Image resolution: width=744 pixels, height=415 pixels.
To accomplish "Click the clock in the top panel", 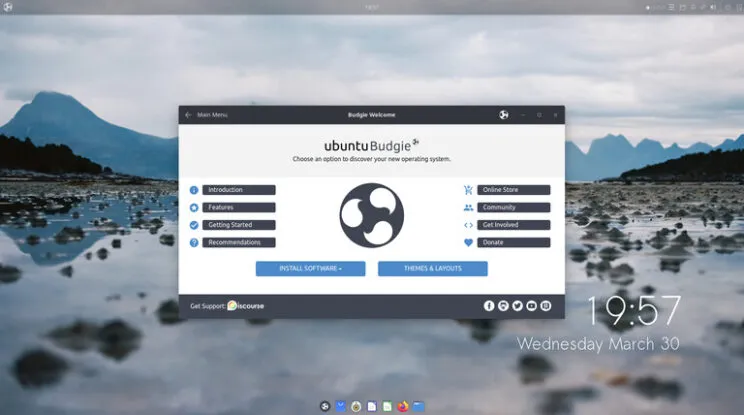I will coord(372,7).
